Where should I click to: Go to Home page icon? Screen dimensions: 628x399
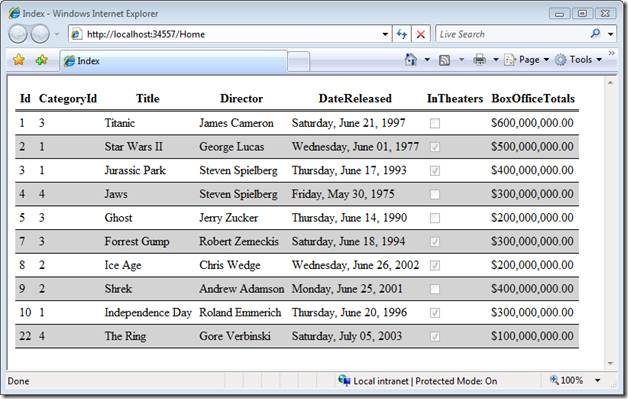coord(411,60)
